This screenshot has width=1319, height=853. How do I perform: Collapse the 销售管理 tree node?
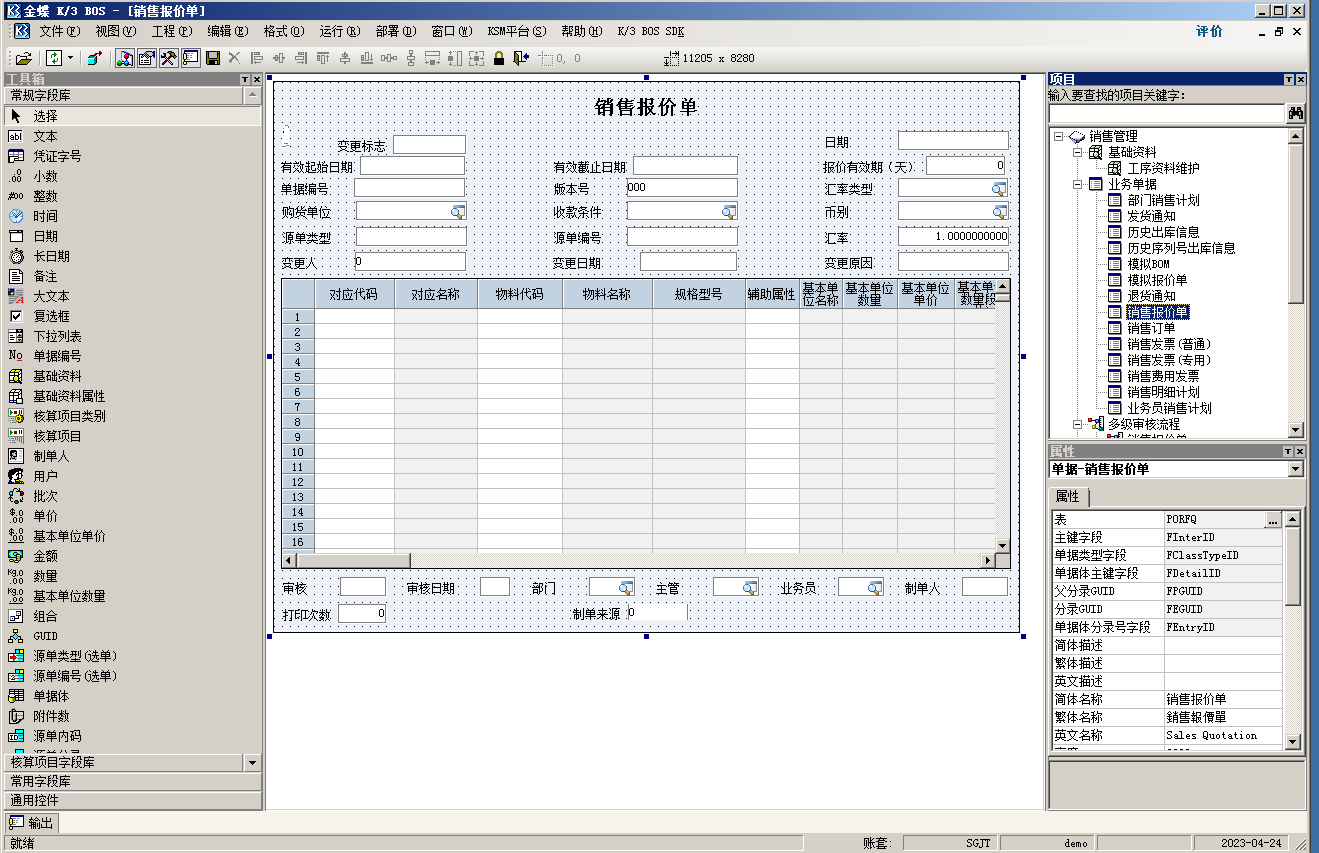(x=1059, y=136)
